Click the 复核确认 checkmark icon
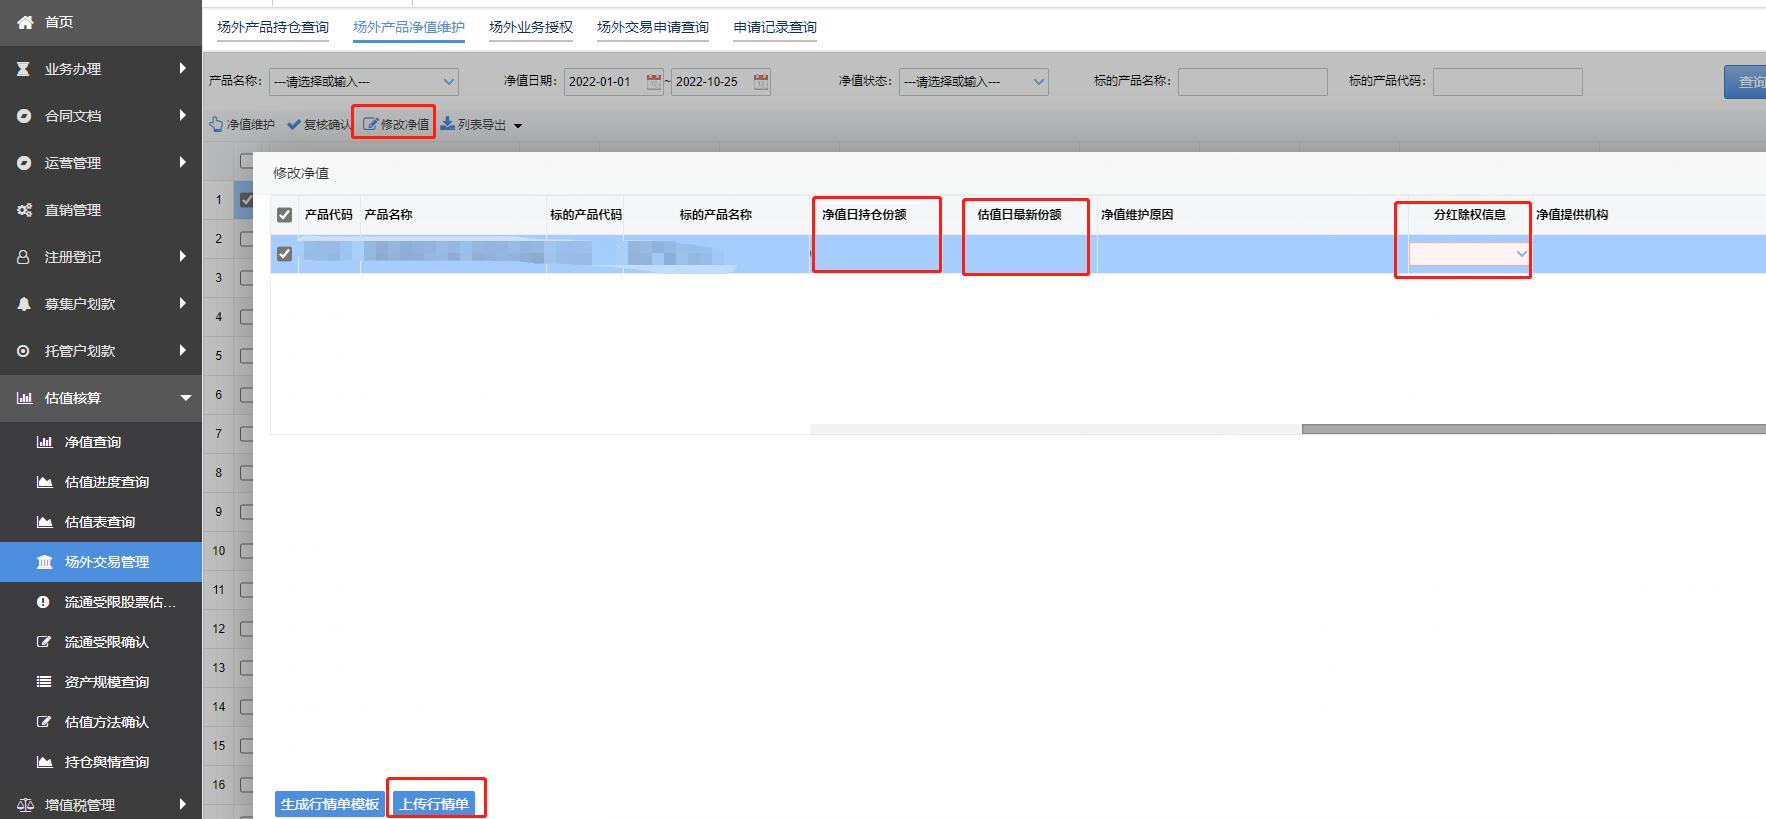 pyautogui.click(x=294, y=125)
